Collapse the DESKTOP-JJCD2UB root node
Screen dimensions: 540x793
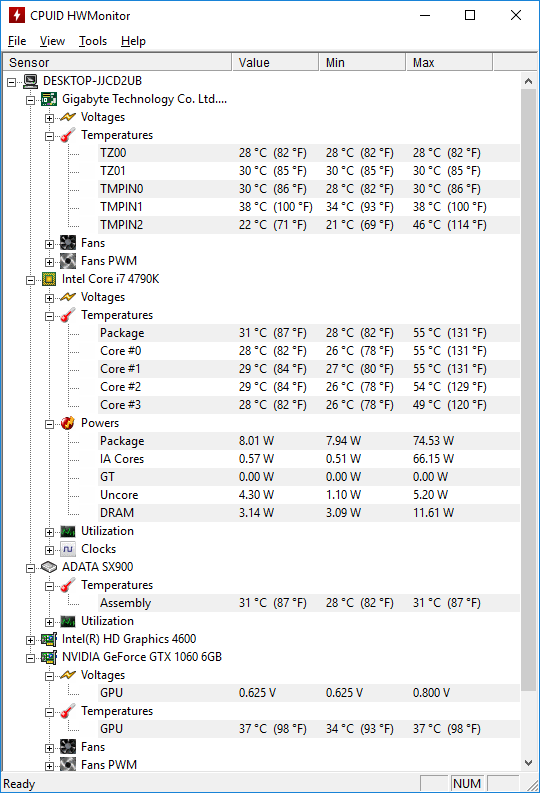pos(12,82)
